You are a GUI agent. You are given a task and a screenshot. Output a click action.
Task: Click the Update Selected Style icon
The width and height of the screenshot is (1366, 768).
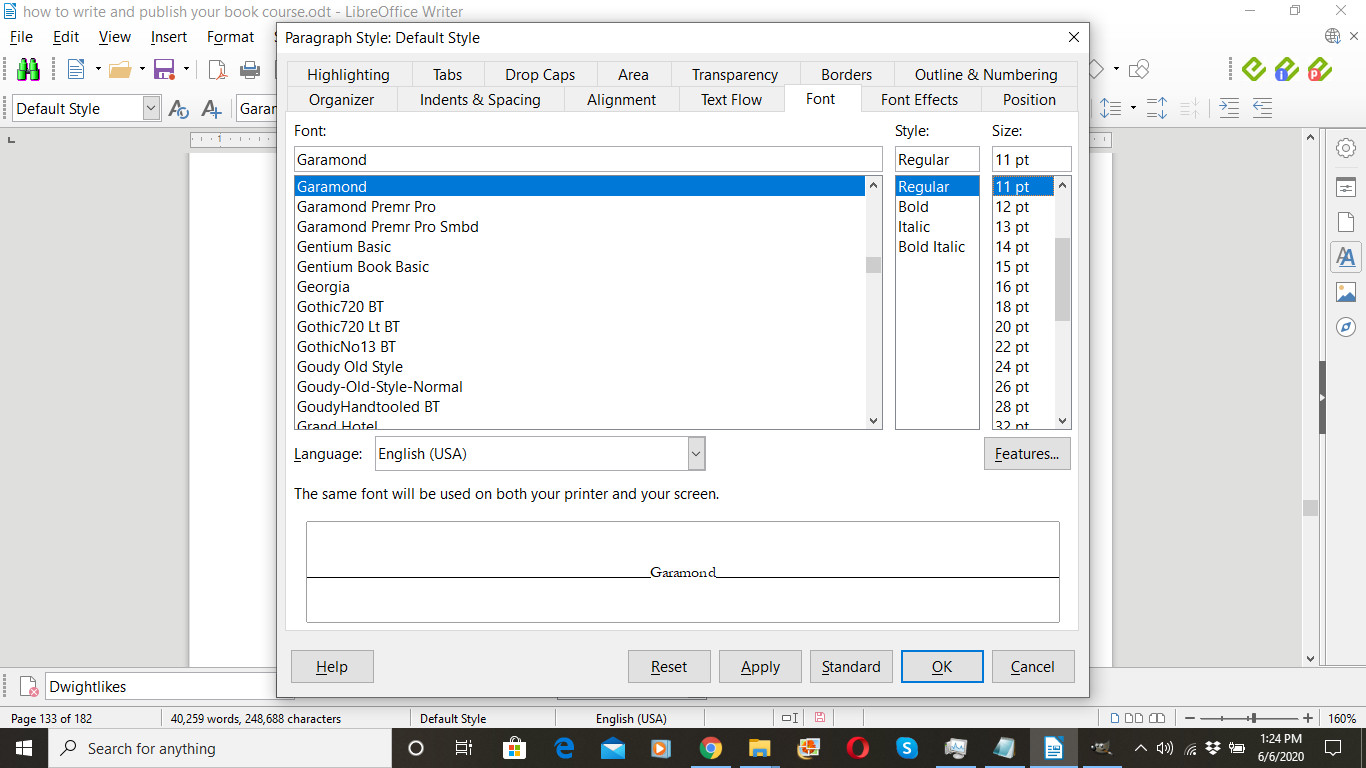tap(179, 109)
